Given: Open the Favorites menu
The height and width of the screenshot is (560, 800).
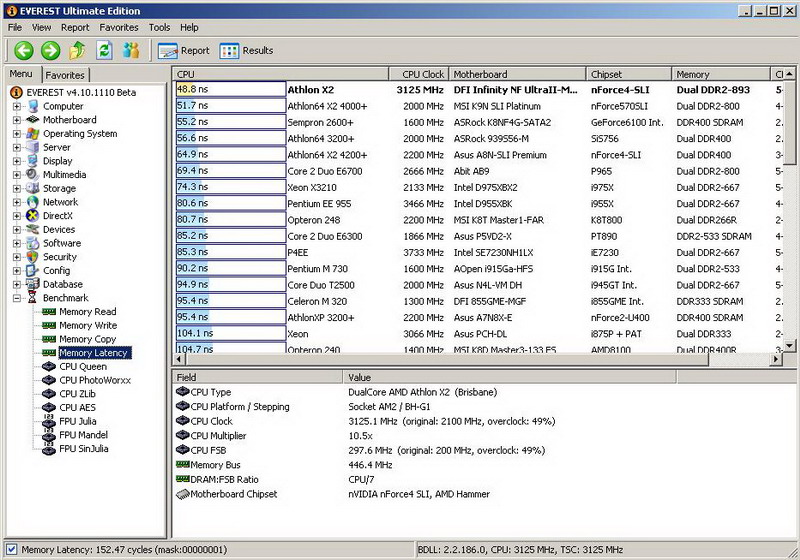Looking at the screenshot, I should 119,28.
